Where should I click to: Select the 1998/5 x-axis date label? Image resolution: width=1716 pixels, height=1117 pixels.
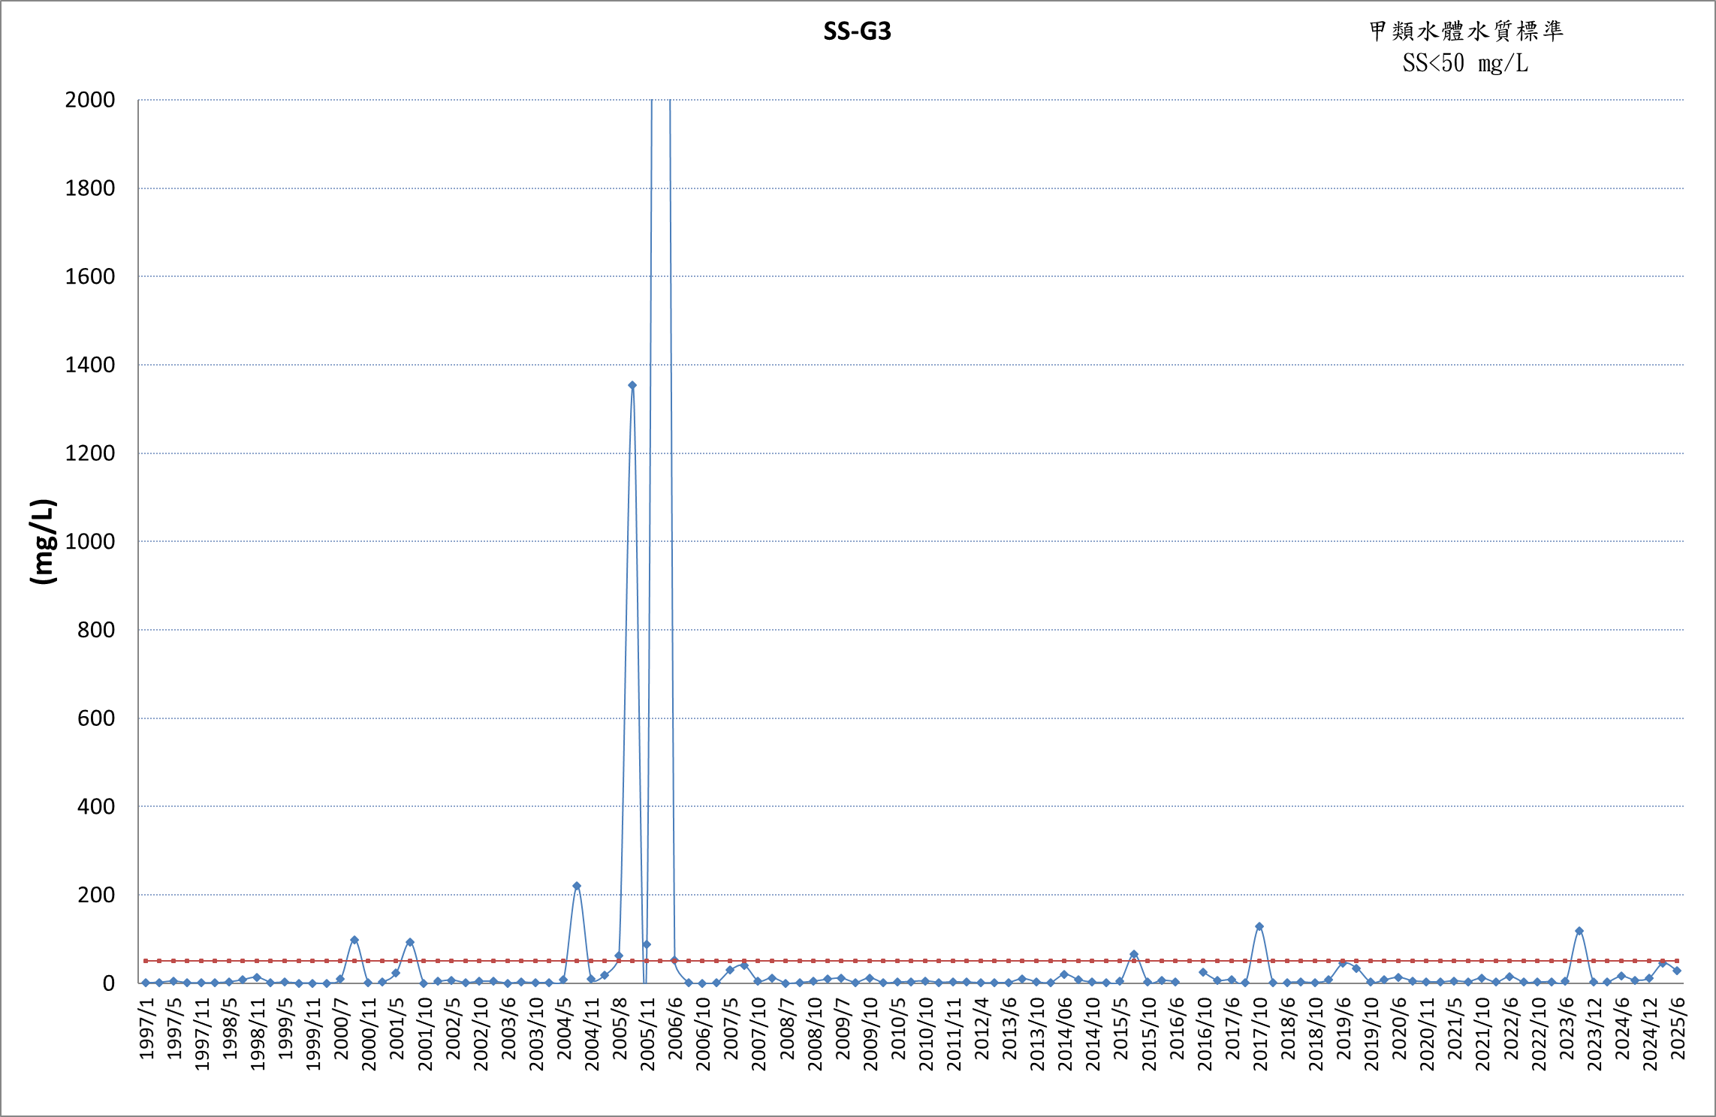coord(231,1027)
